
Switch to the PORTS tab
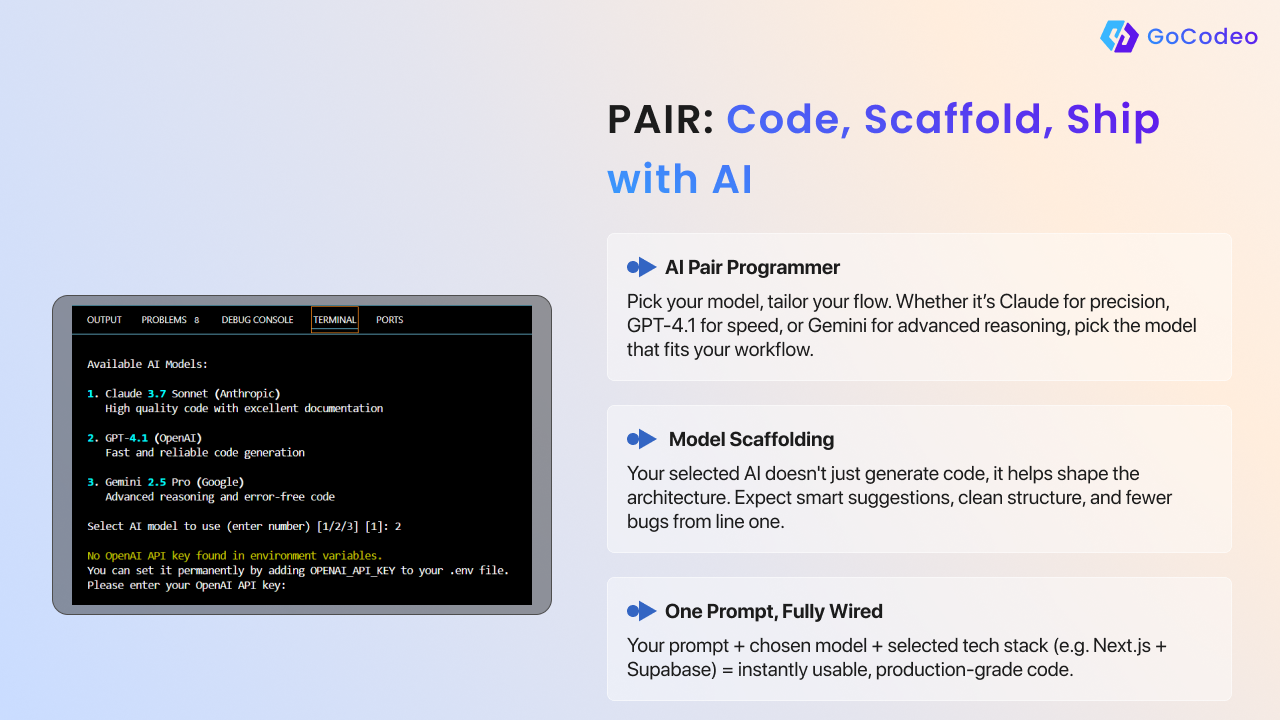[x=390, y=320]
